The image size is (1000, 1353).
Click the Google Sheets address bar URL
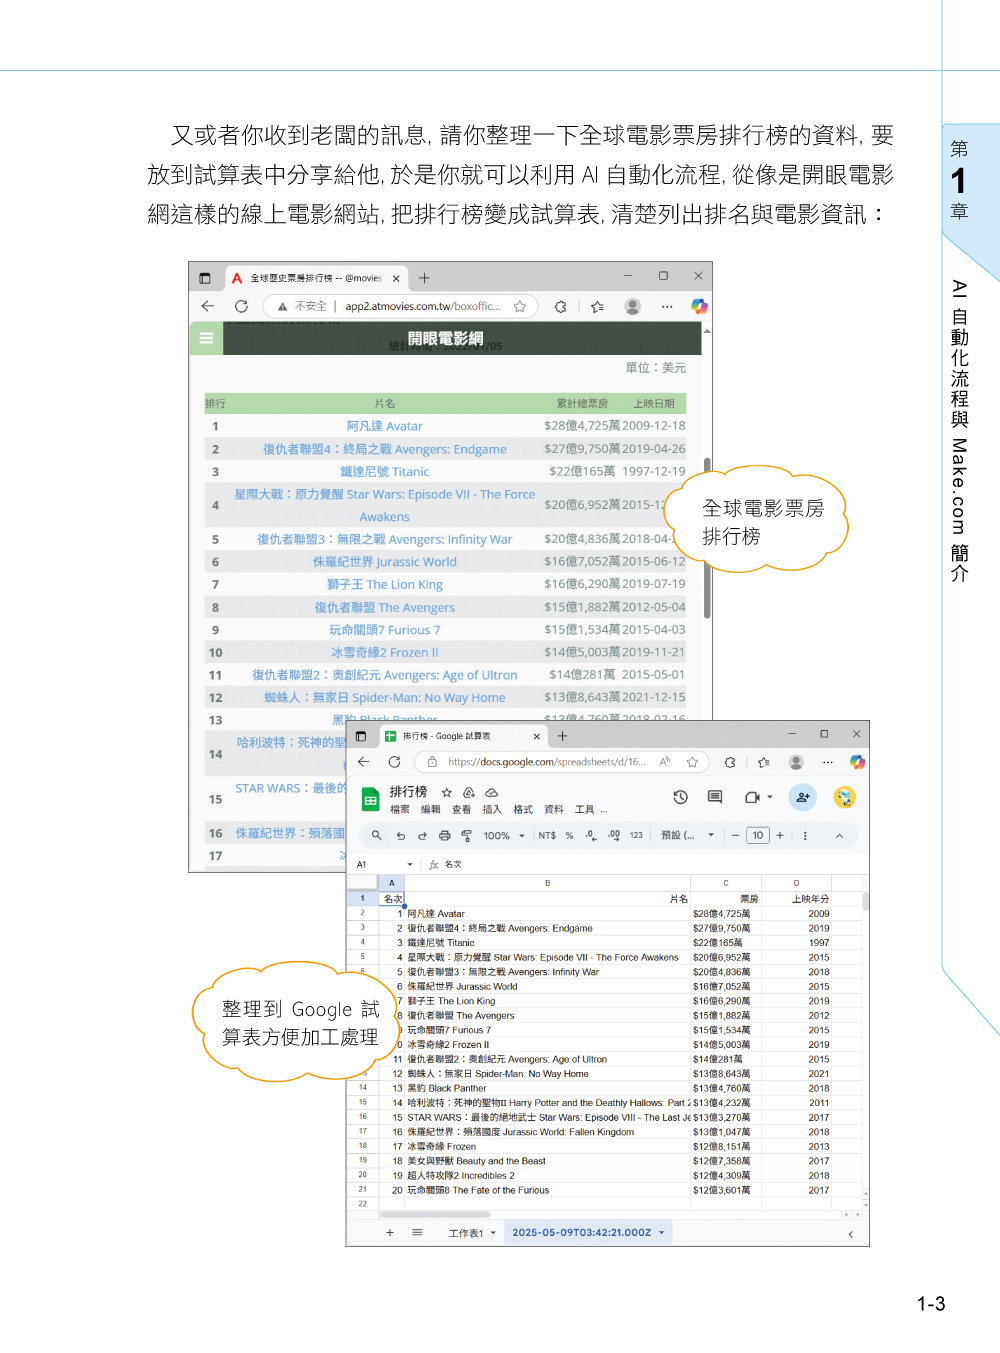(x=546, y=762)
